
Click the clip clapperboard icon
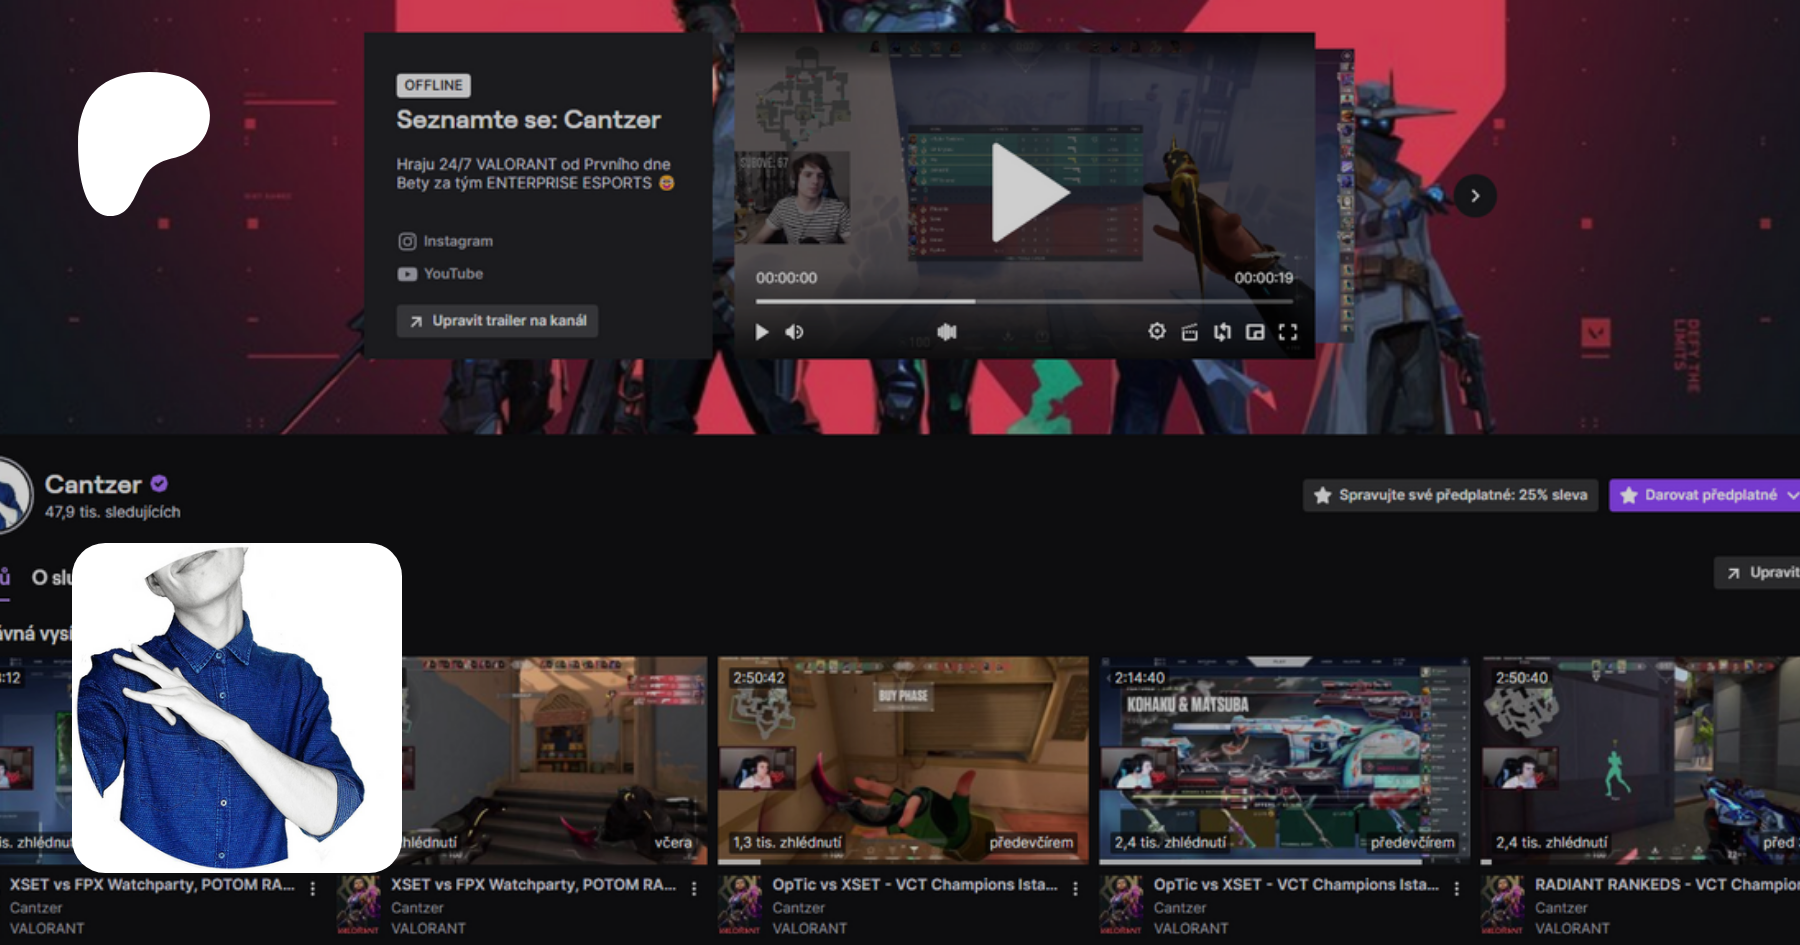[1189, 332]
